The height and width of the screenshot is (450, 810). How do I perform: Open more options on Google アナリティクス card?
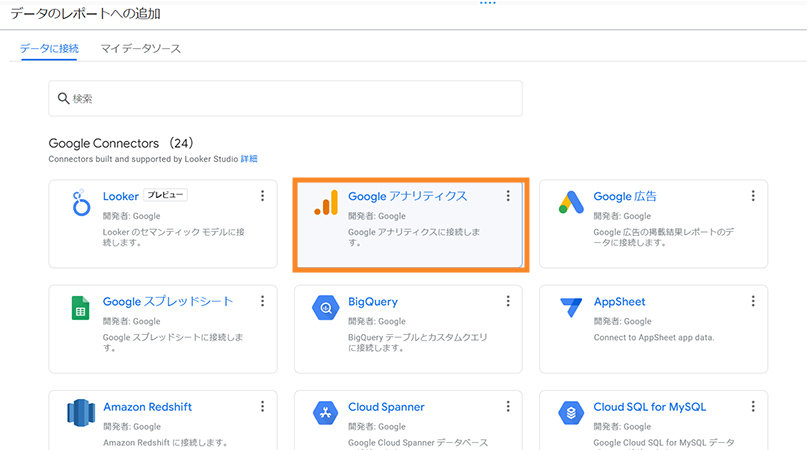[x=508, y=196]
